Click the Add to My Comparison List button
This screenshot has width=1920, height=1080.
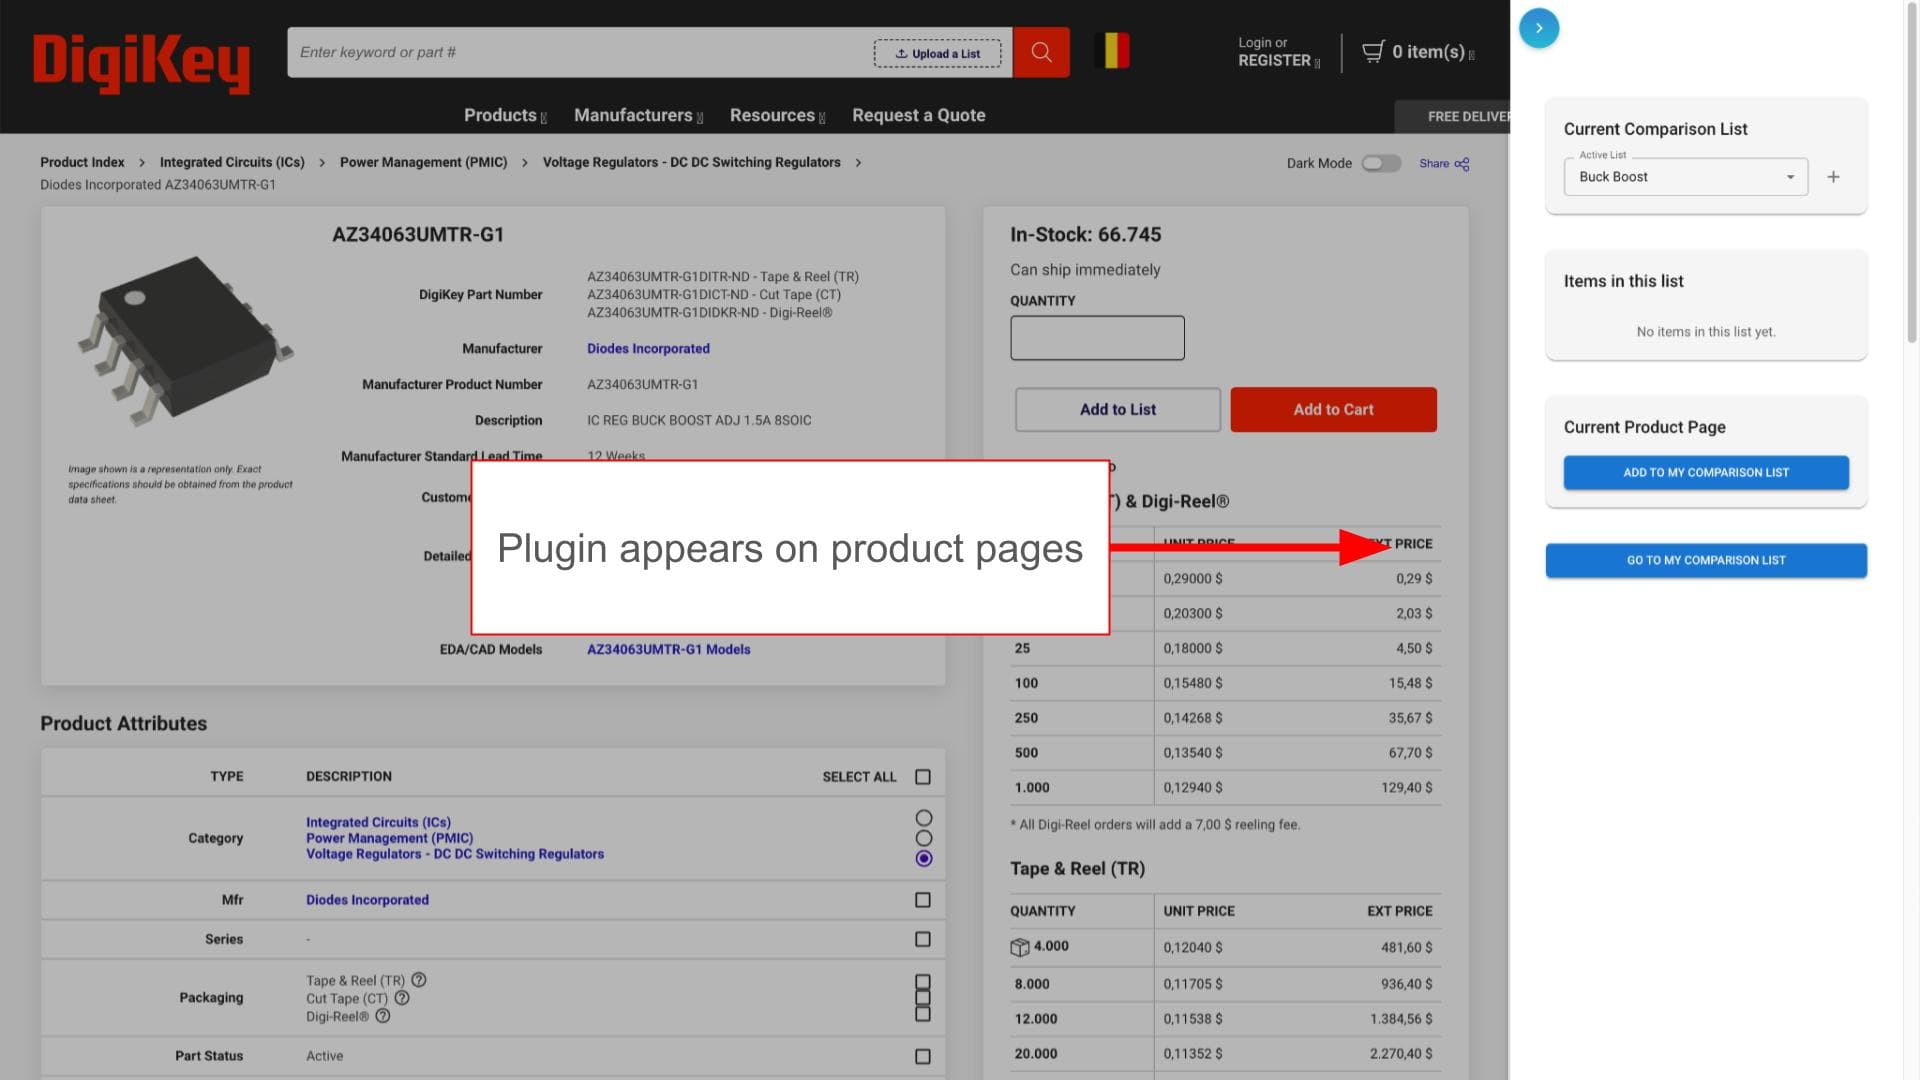(1705, 473)
